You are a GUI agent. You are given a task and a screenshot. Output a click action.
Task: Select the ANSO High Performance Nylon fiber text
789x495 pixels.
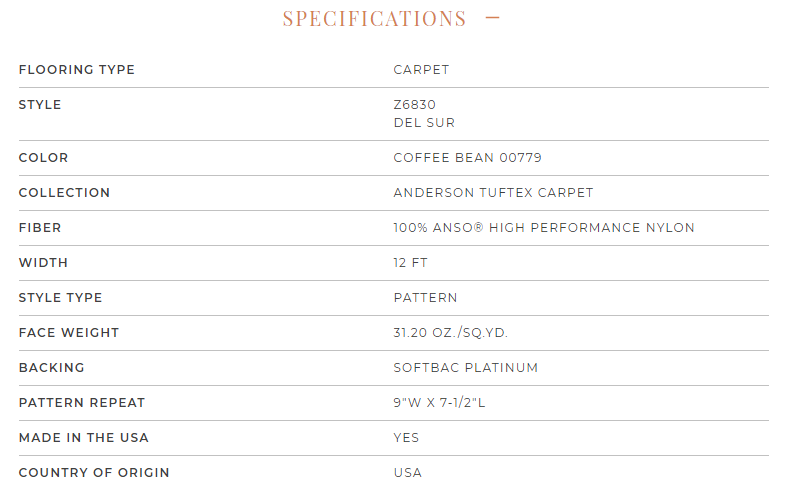(544, 227)
